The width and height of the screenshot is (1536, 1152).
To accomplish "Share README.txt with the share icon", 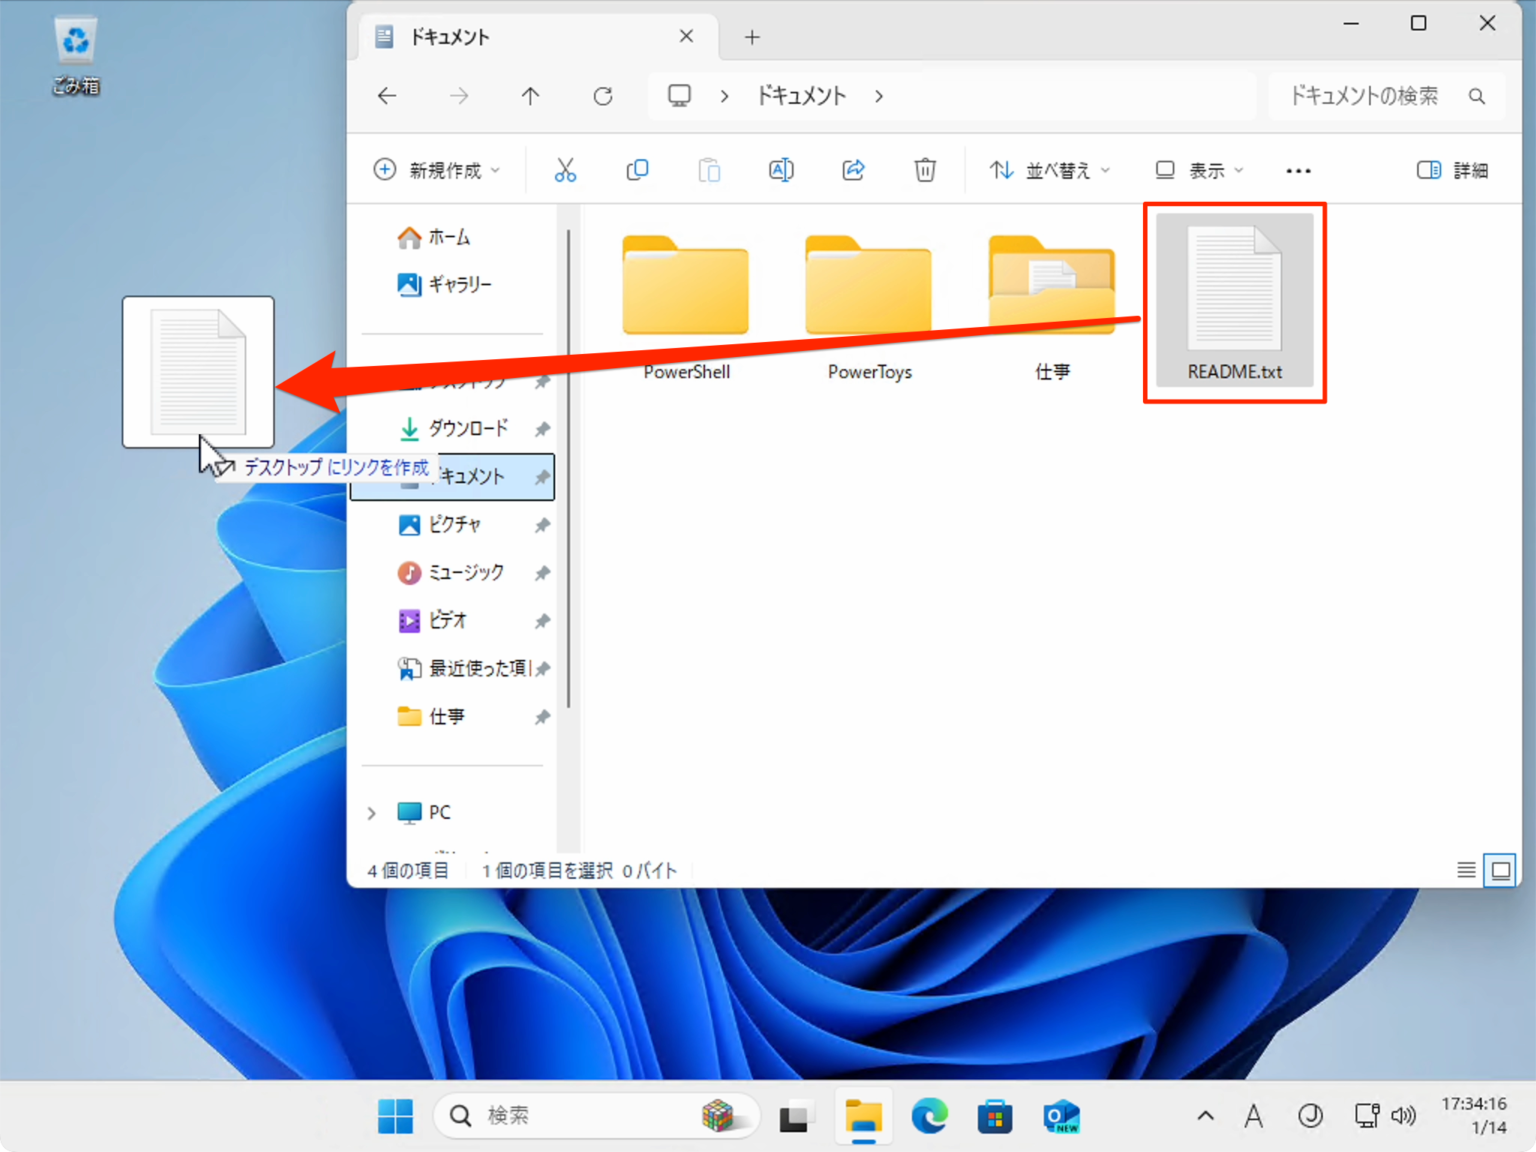I will pos(853,170).
